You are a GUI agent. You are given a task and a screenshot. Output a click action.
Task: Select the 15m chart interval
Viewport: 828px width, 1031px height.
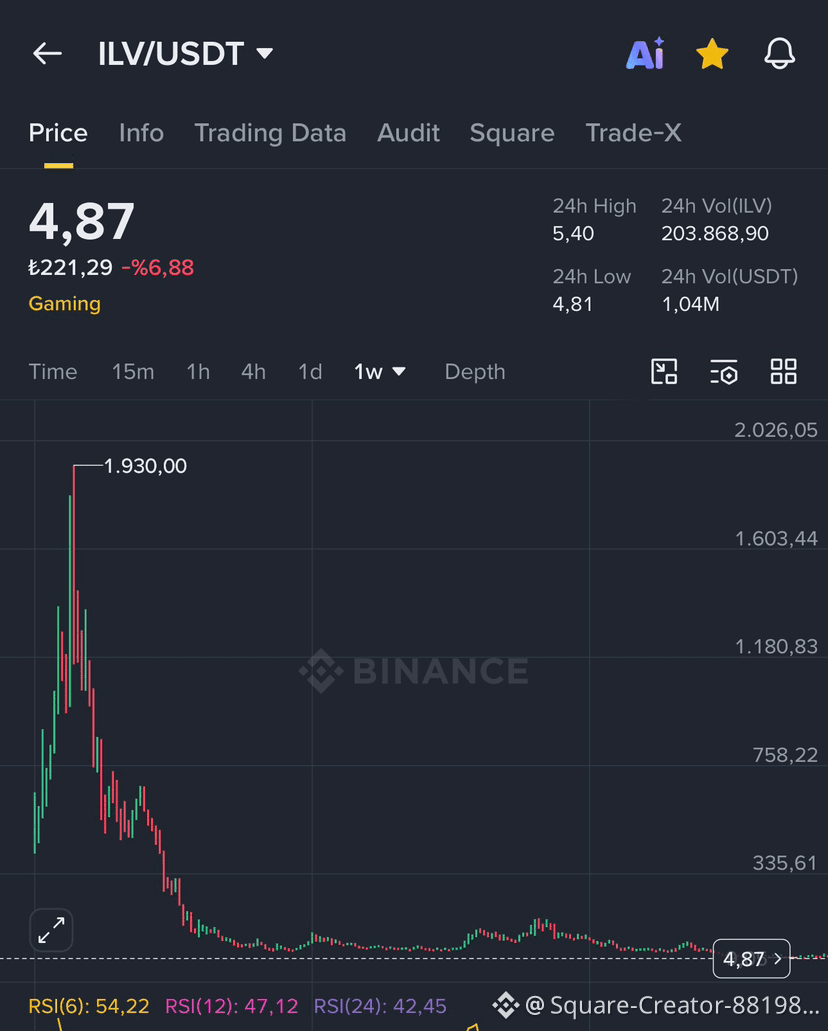pyautogui.click(x=133, y=372)
